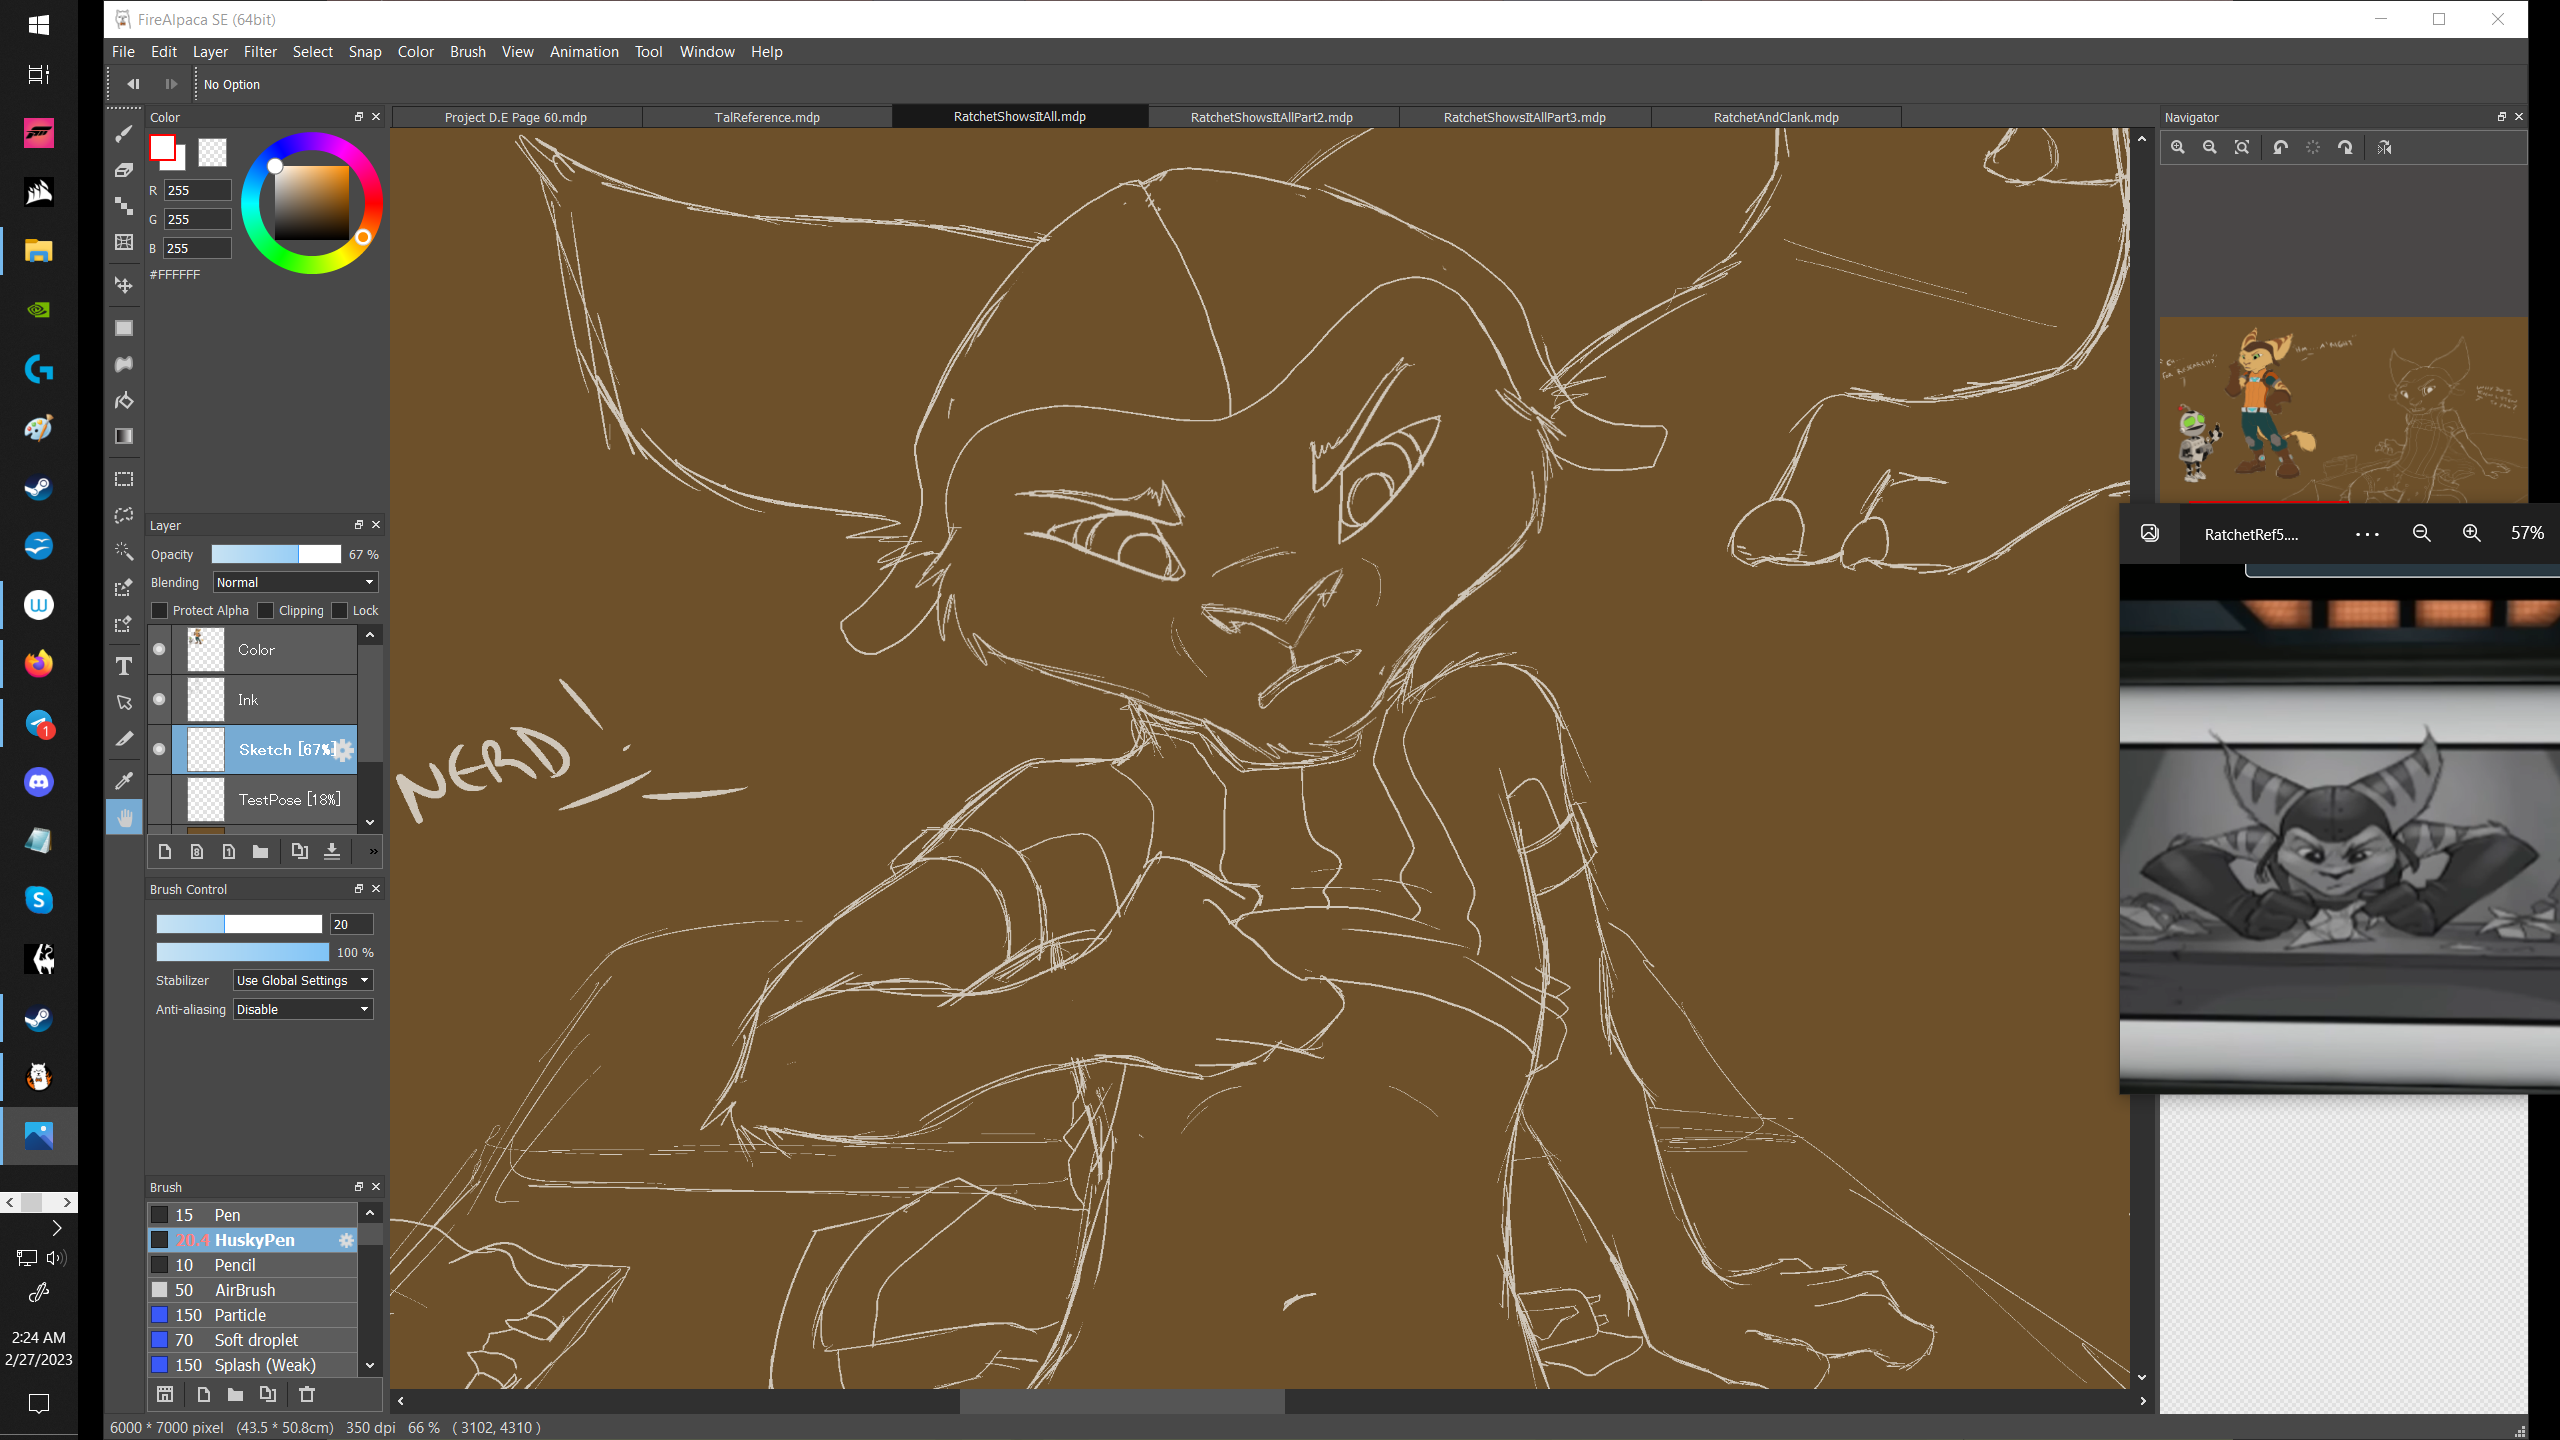The height and width of the screenshot is (1440, 2560).
Task: Adjust the layer Opacity slider
Action: click(x=276, y=554)
